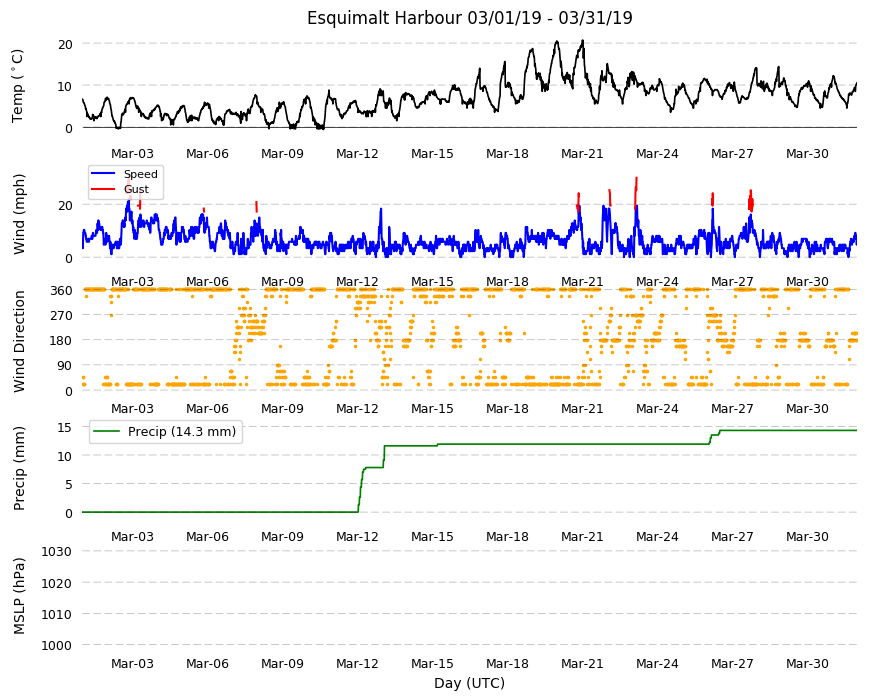Click the Gust legend text

136,189
